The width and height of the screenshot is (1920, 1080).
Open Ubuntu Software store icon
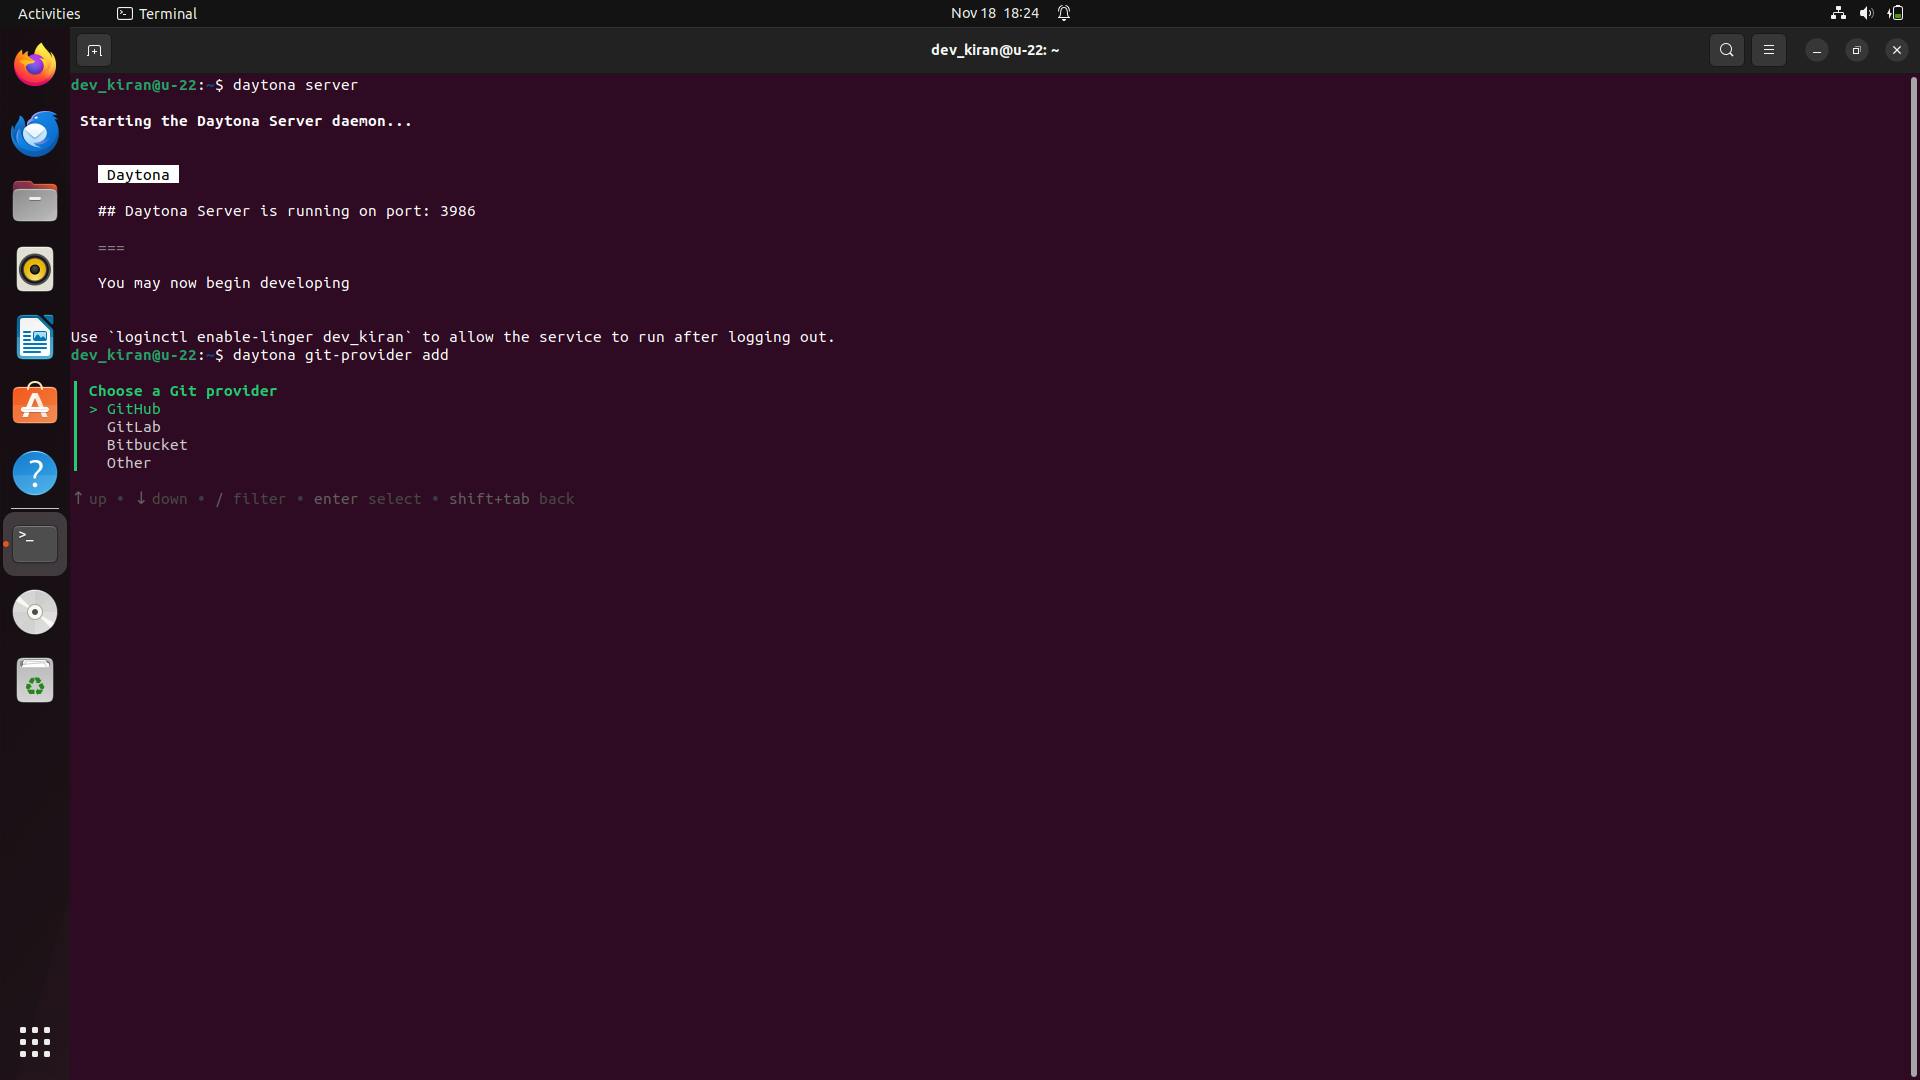coord(35,405)
